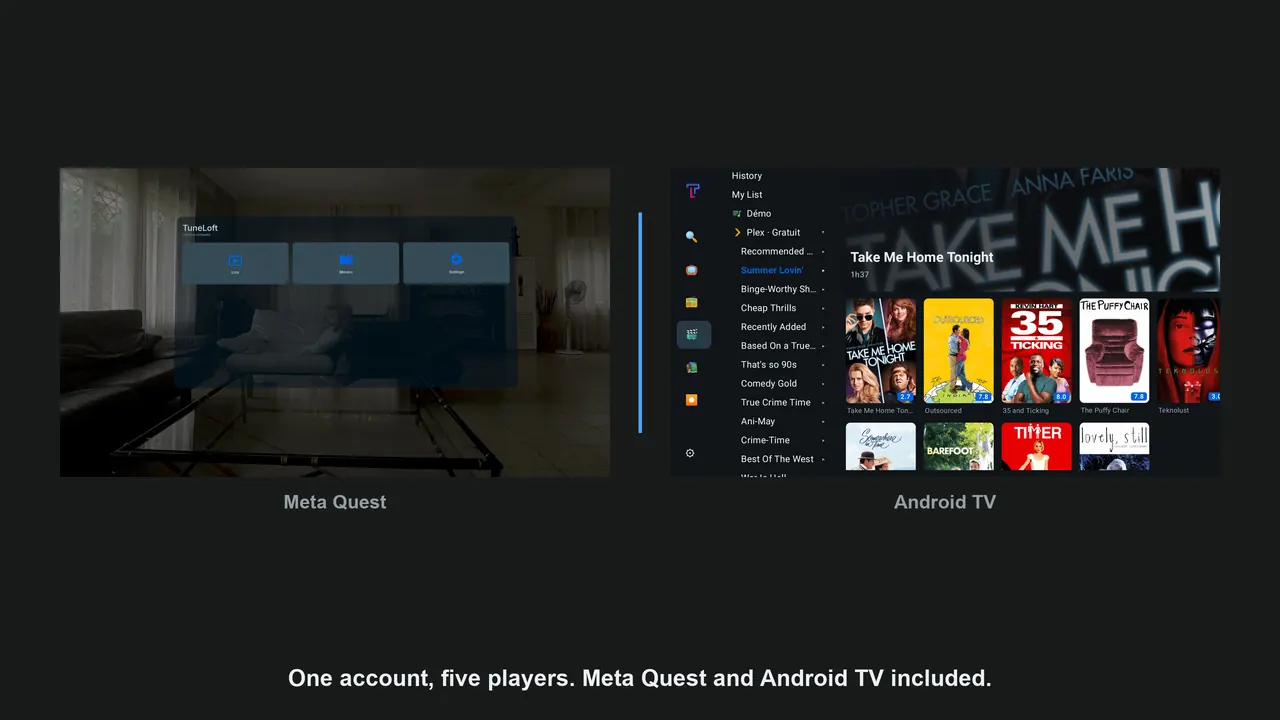Open the Based On a True... category
Screen dimensions: 1280x720
pos(778,346)
